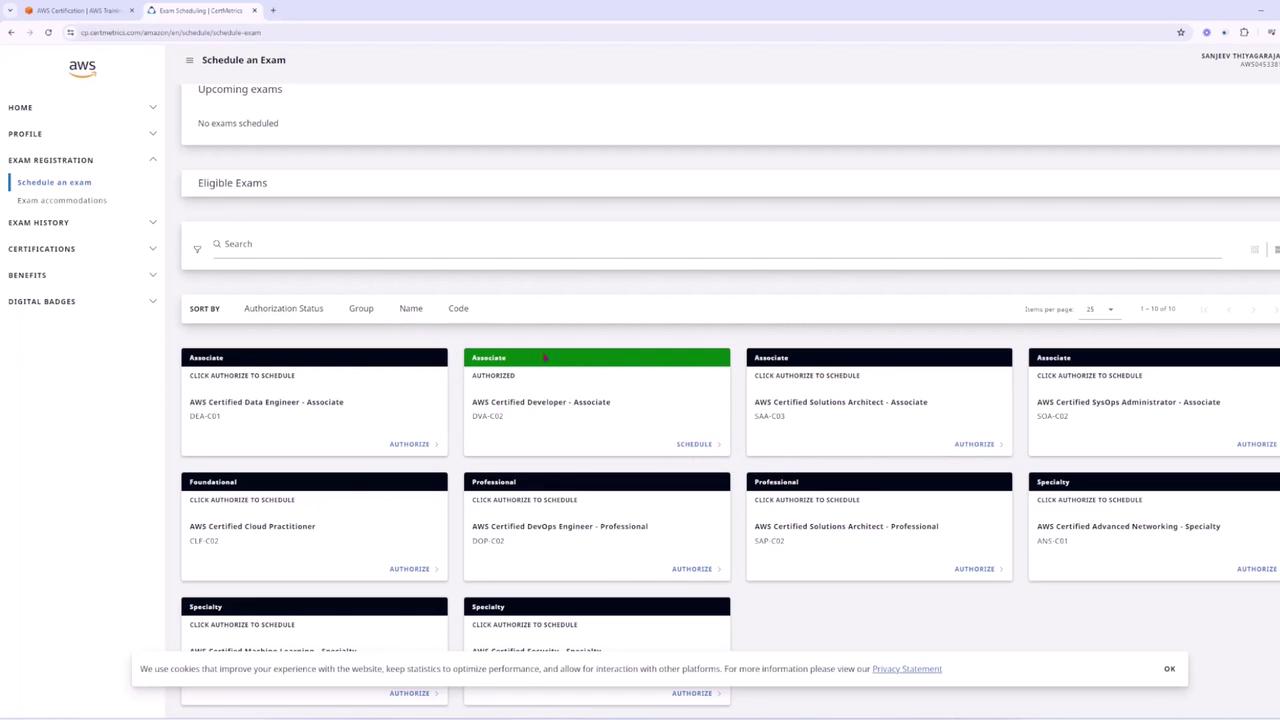1280x720 pixels.
Task: Click the browser address bar URL
Action: point(170,32)
